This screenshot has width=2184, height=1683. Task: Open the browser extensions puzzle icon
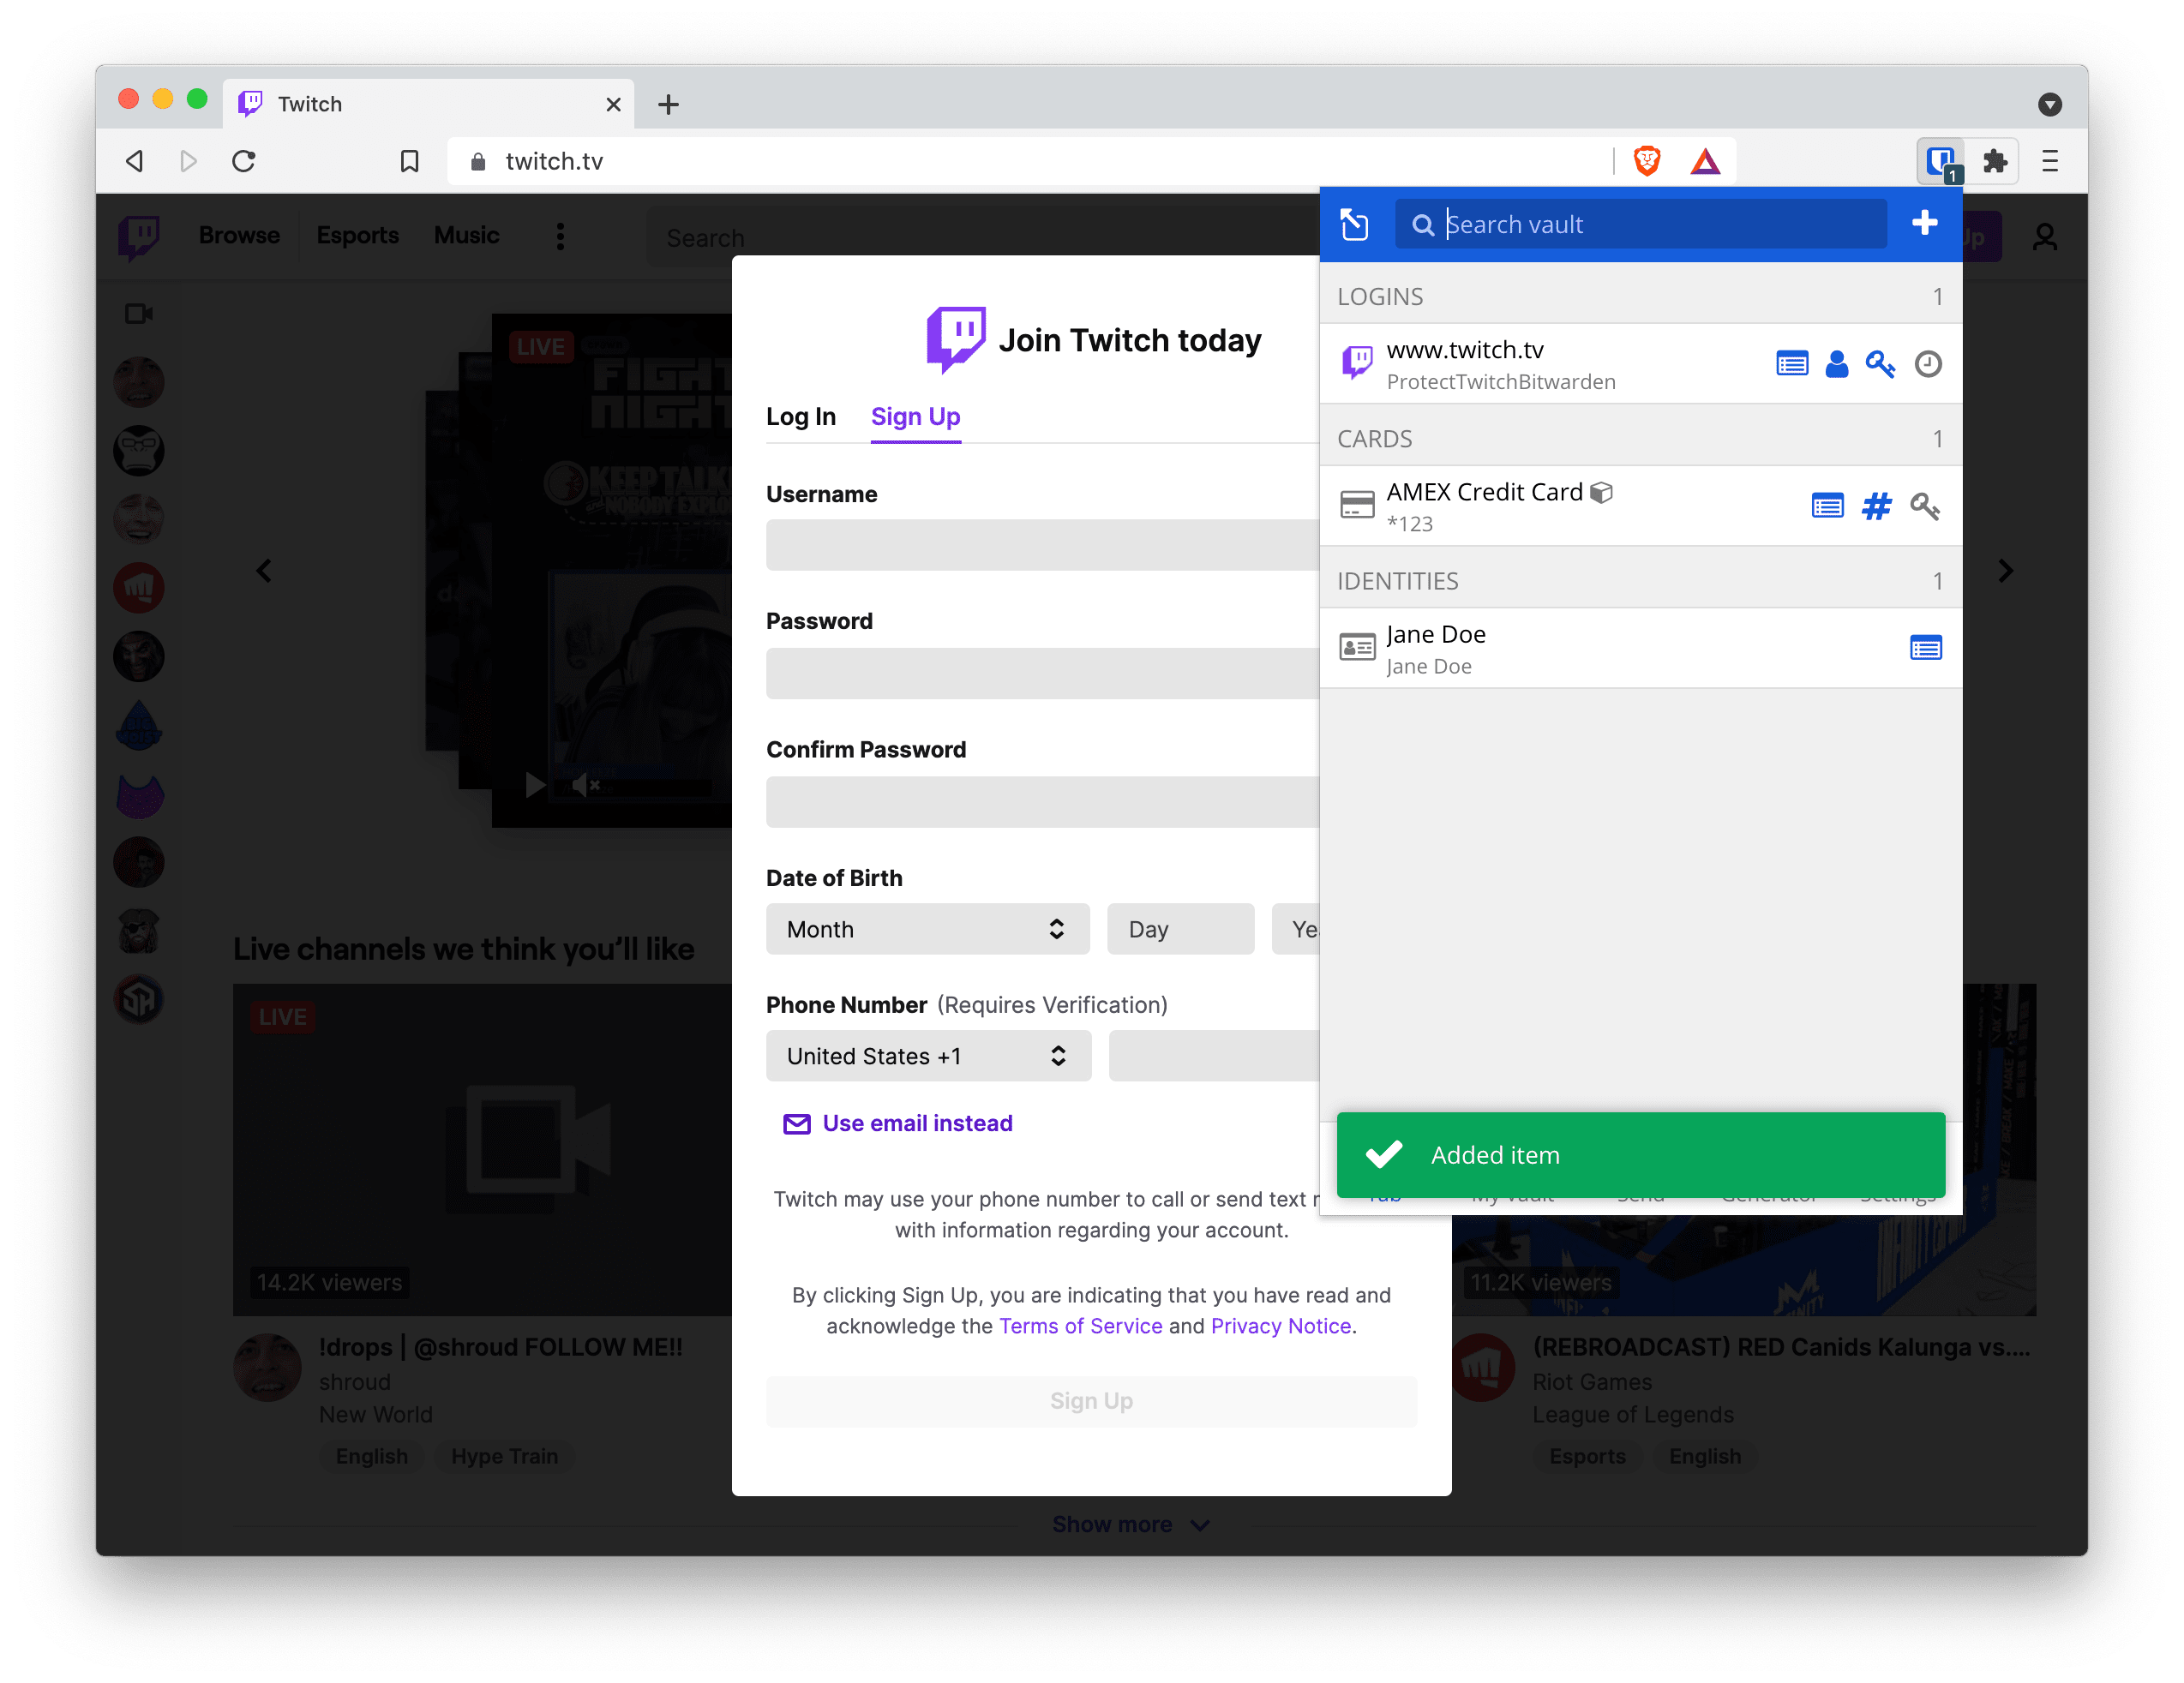[1994, 161]
